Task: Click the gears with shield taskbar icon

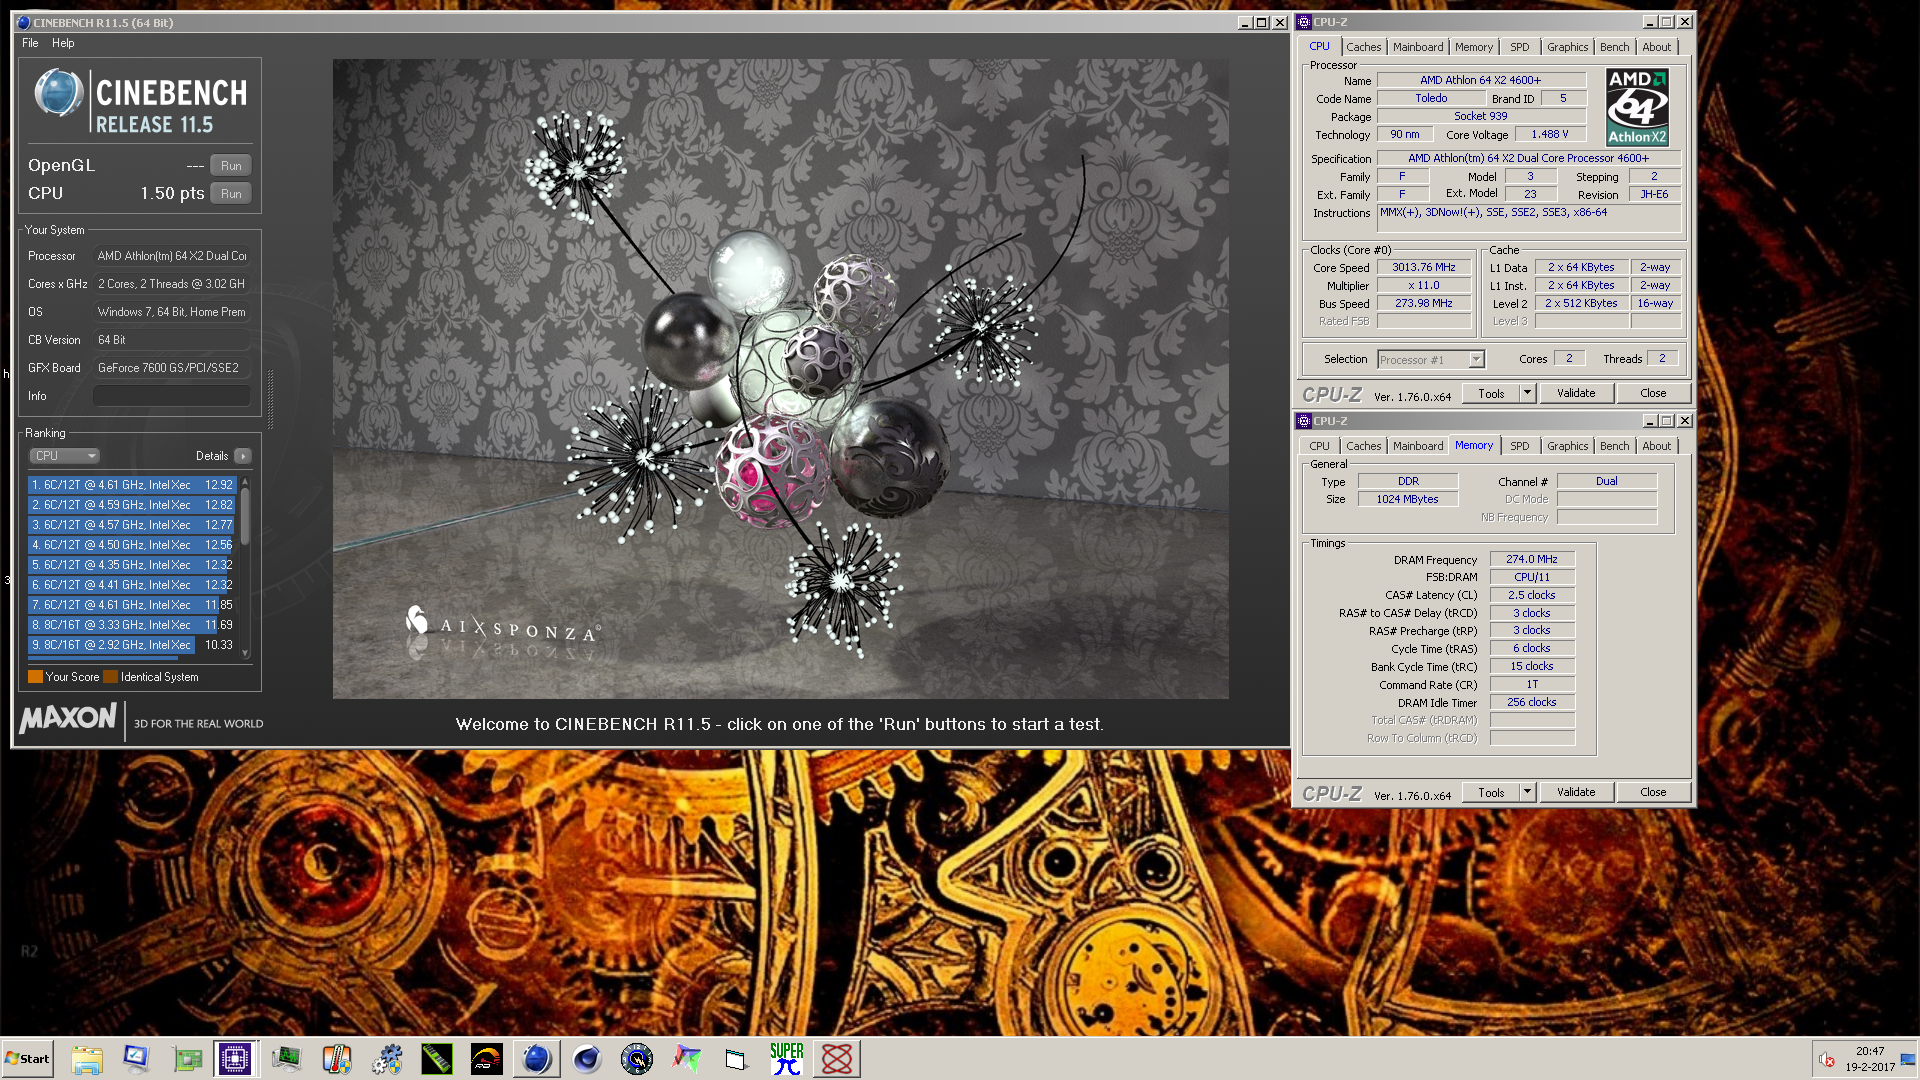Action: point(387,1059)
